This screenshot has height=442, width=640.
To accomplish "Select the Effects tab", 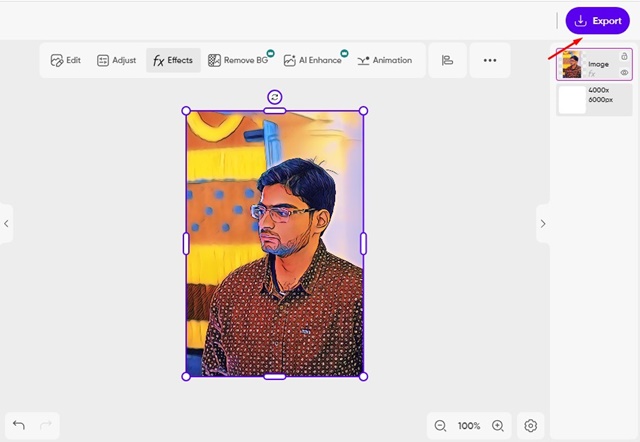I will pyautogui.click(x=173, y=60).
